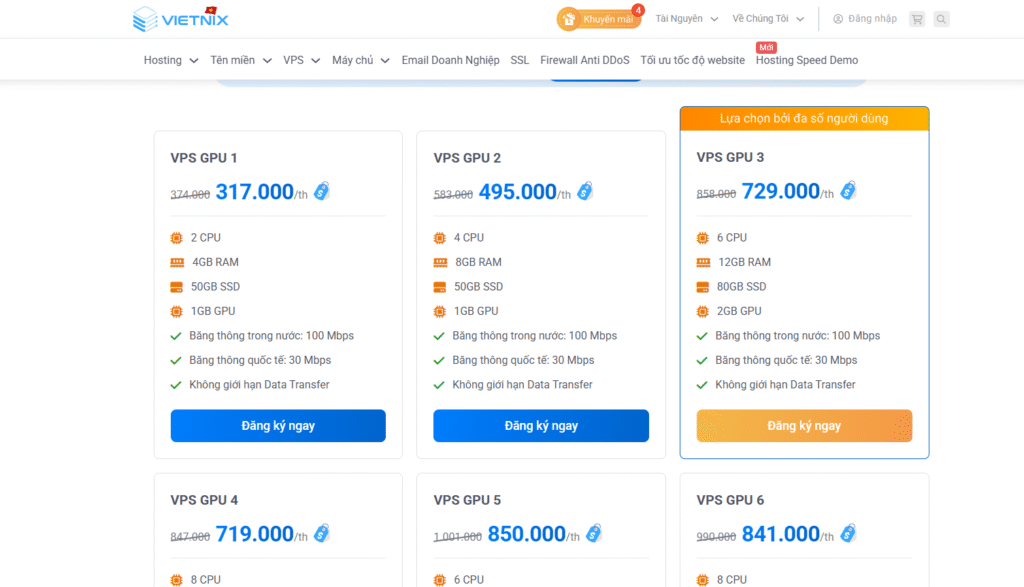1024x587 pixels.
Task: Click the price tag icon on VPS GPU 4
Action: click(322, 533)
